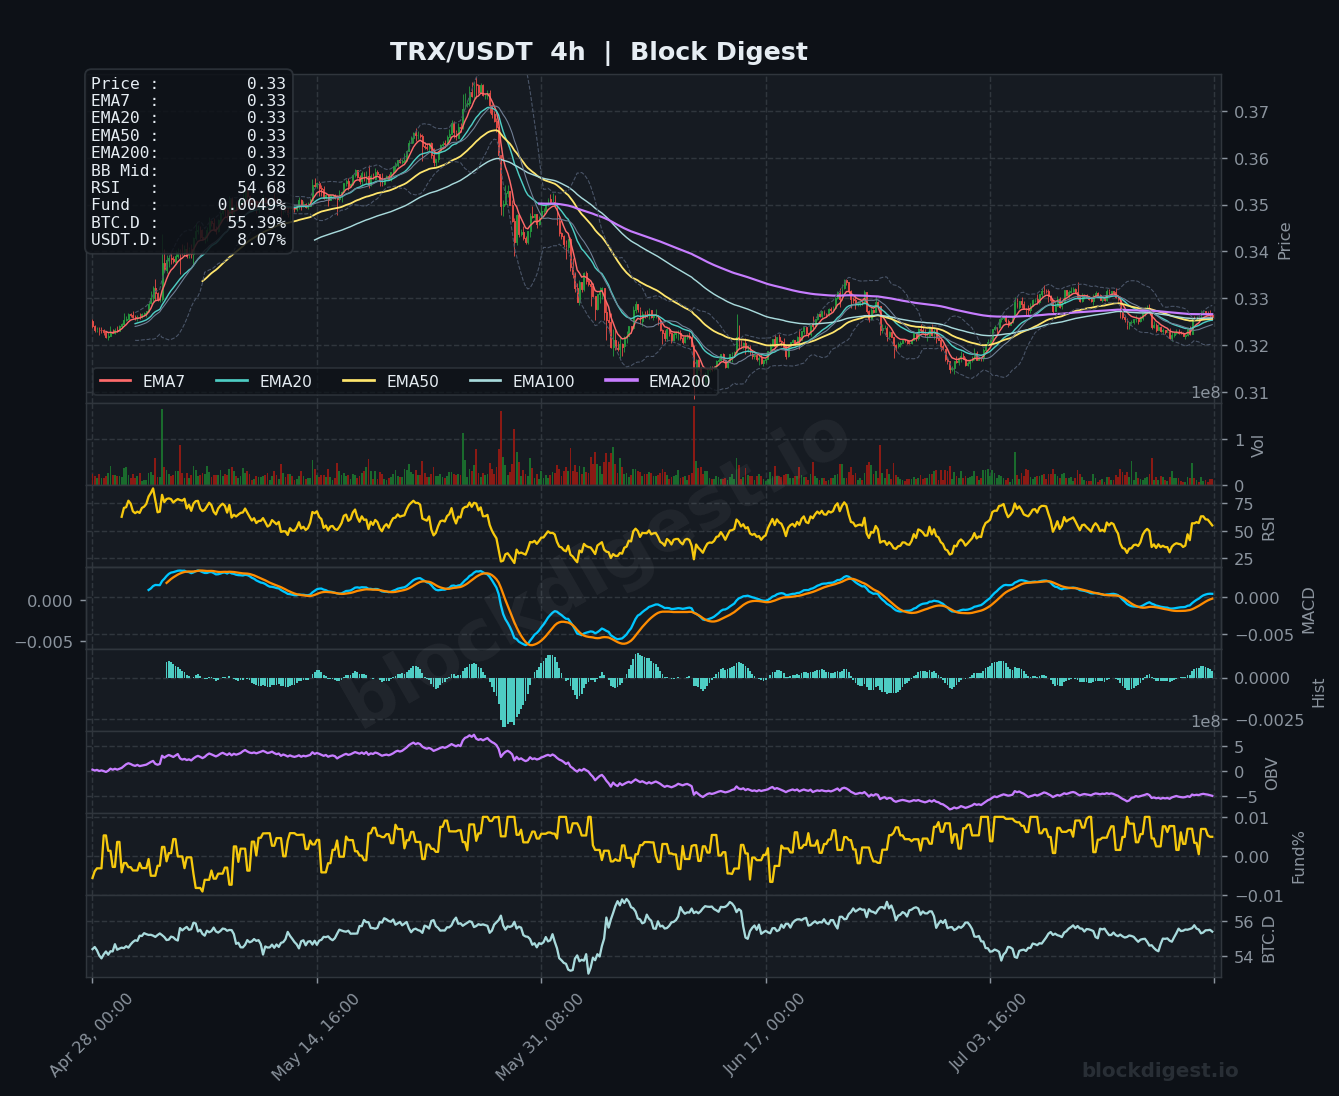Viewport: 1339px width, 1096px height.
Task: Click the 0.37 price tick label
Action: pos(1252,112)
